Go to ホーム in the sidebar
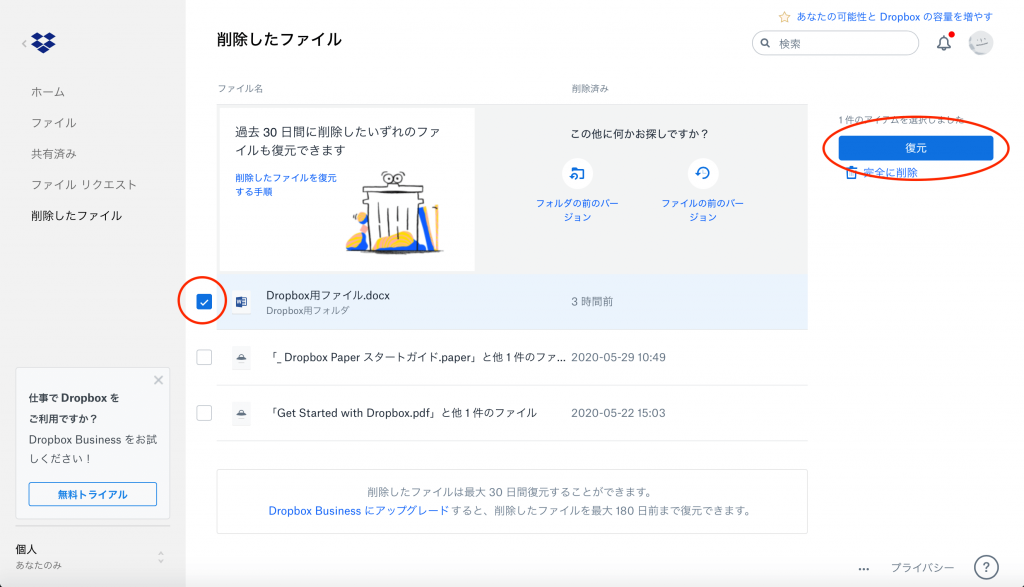 (x=48, y=92)
